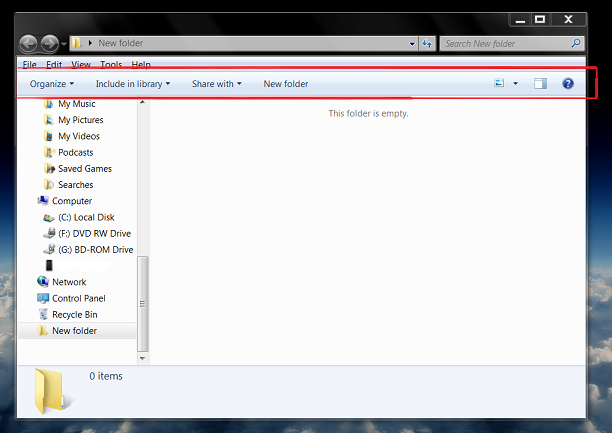Click the New folder toolbar button
Image resolution: width=612 pixels, height=433 pixels.
[286, 84]
